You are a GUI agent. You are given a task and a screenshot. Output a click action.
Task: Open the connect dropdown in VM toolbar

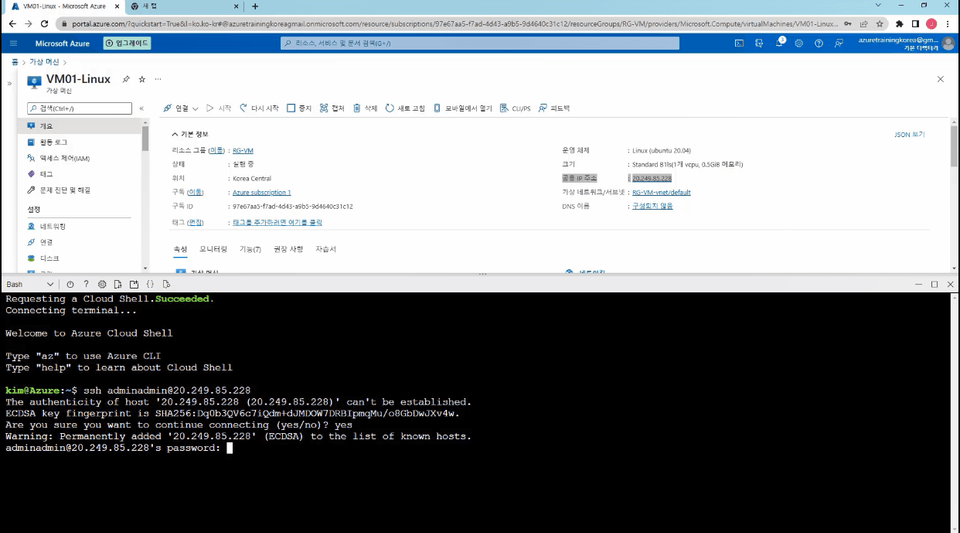click(x=181, y=108)
